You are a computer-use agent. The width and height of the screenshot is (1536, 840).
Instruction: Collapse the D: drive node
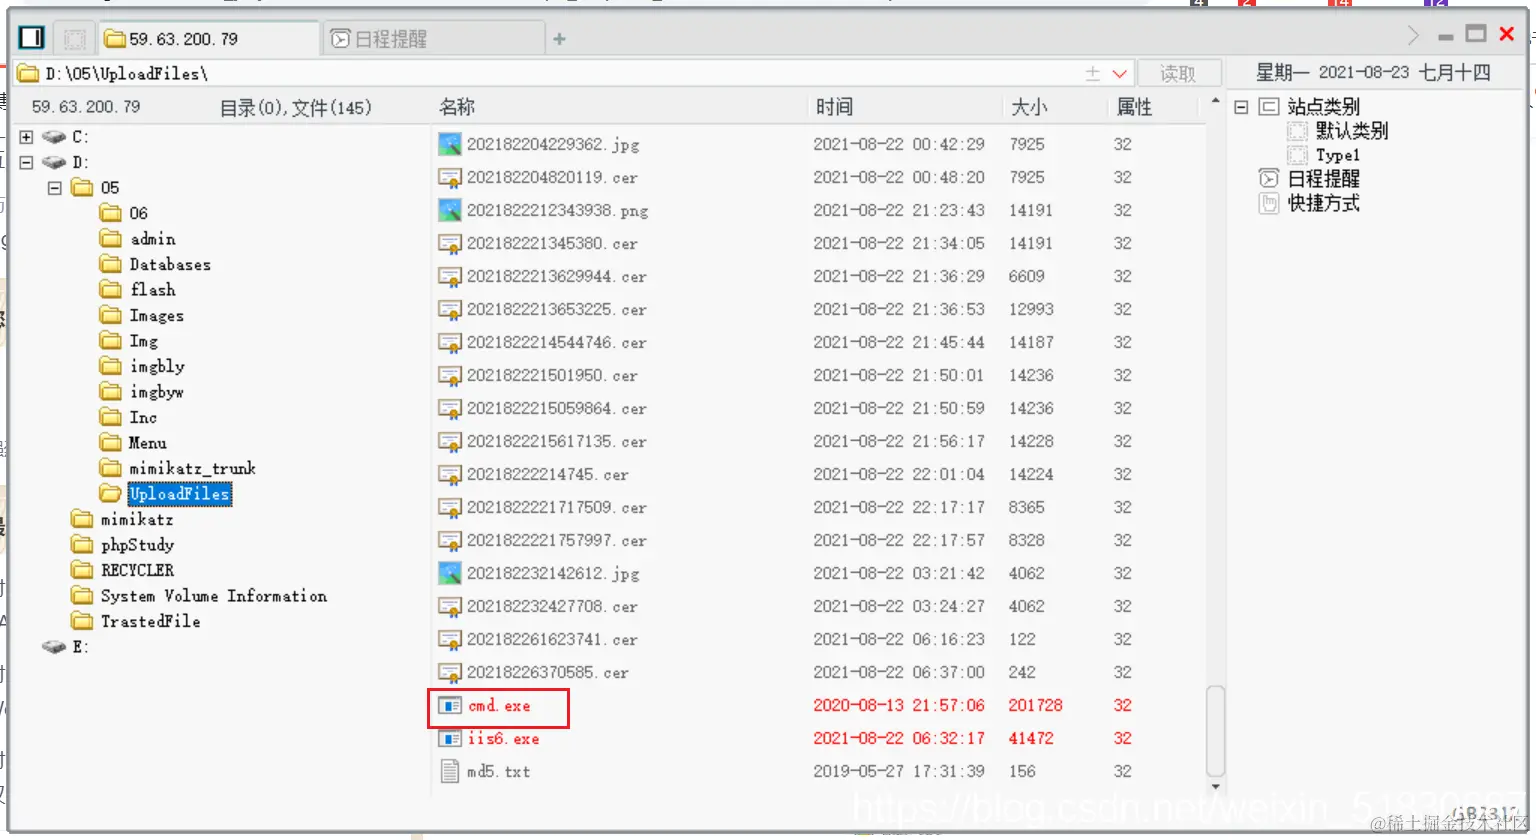[26, 162]
